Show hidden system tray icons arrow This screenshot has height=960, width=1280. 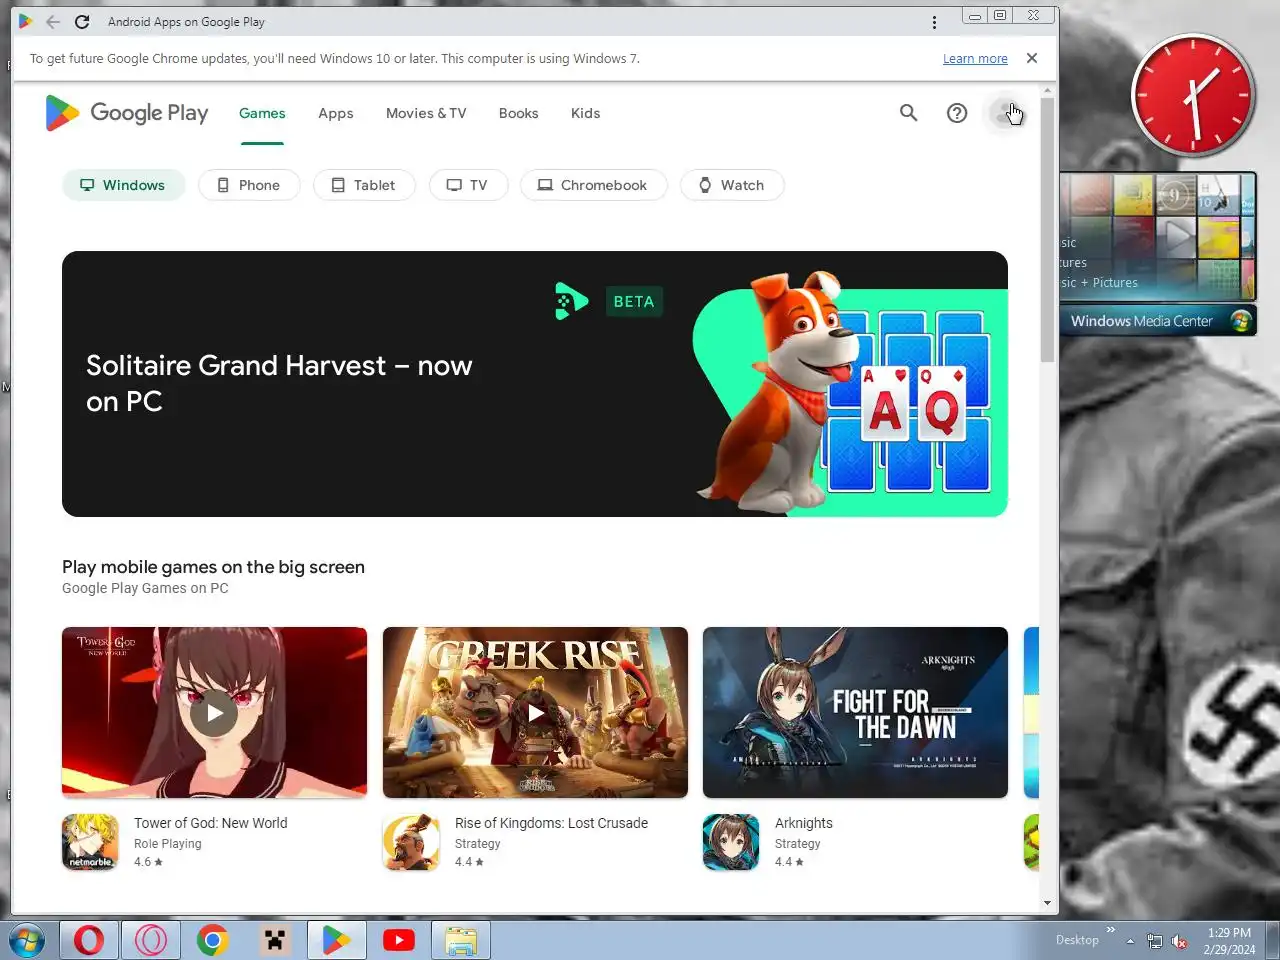(1130, 941)
